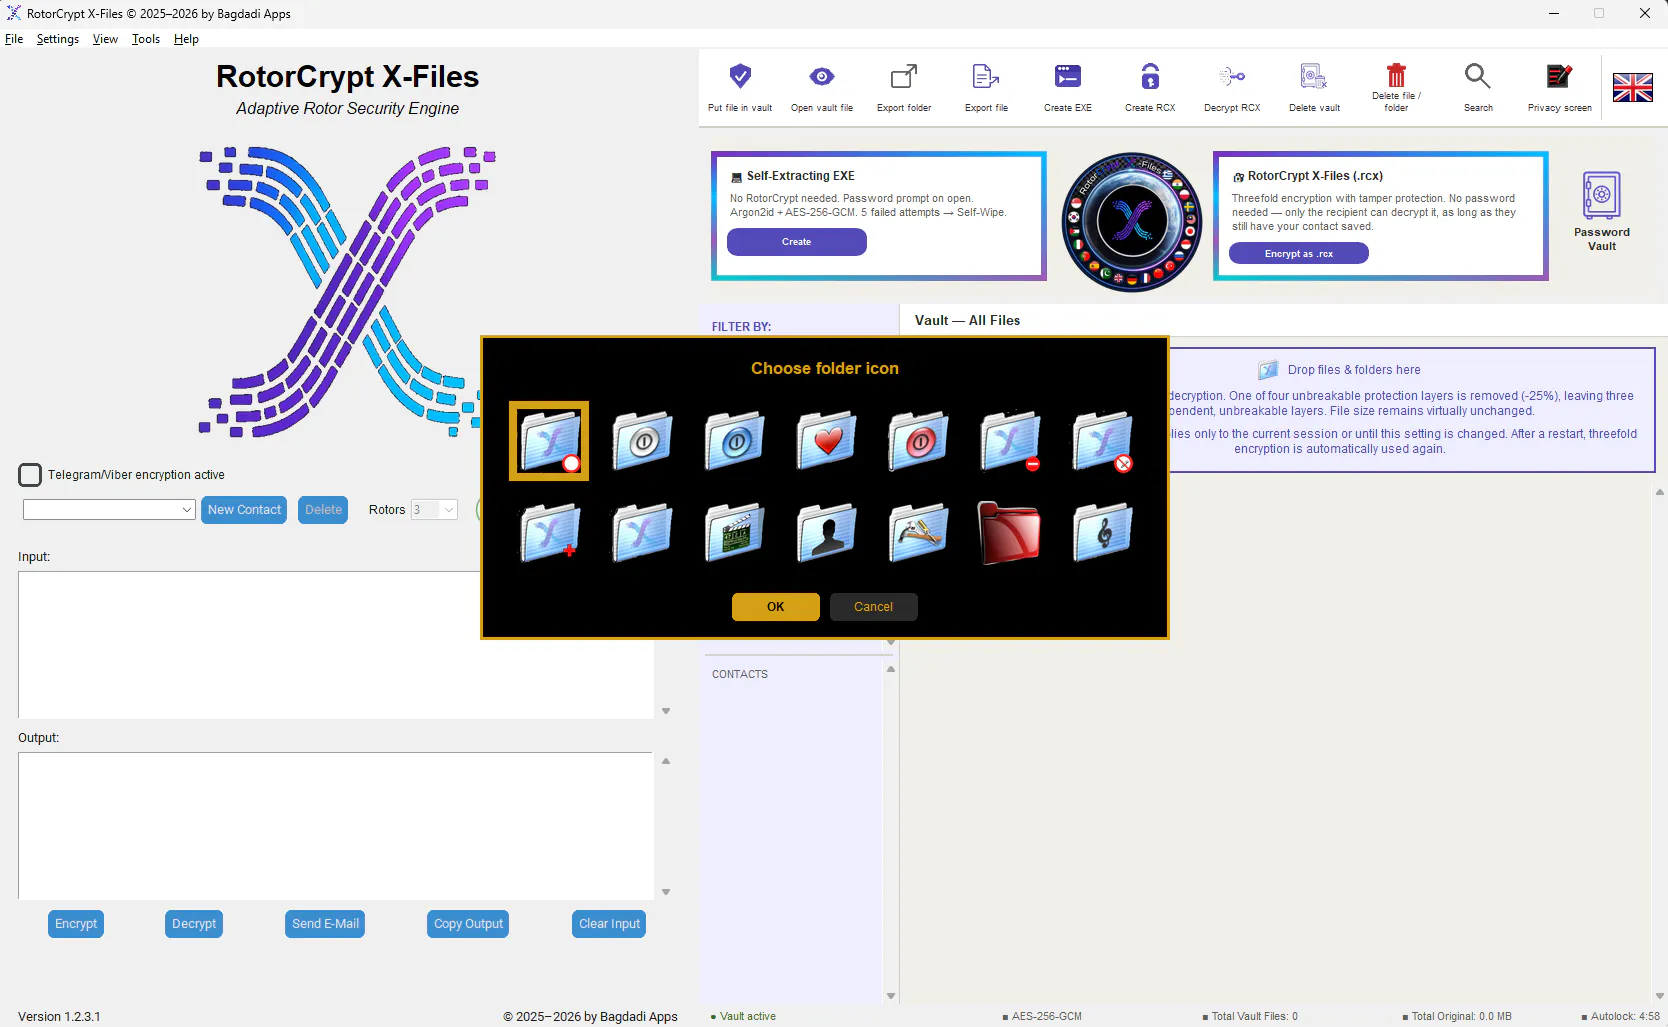This screenshot has width=1668, height=1027.
Task: Click the Decrypt RCX toolbar icon
Action: 1232,77
